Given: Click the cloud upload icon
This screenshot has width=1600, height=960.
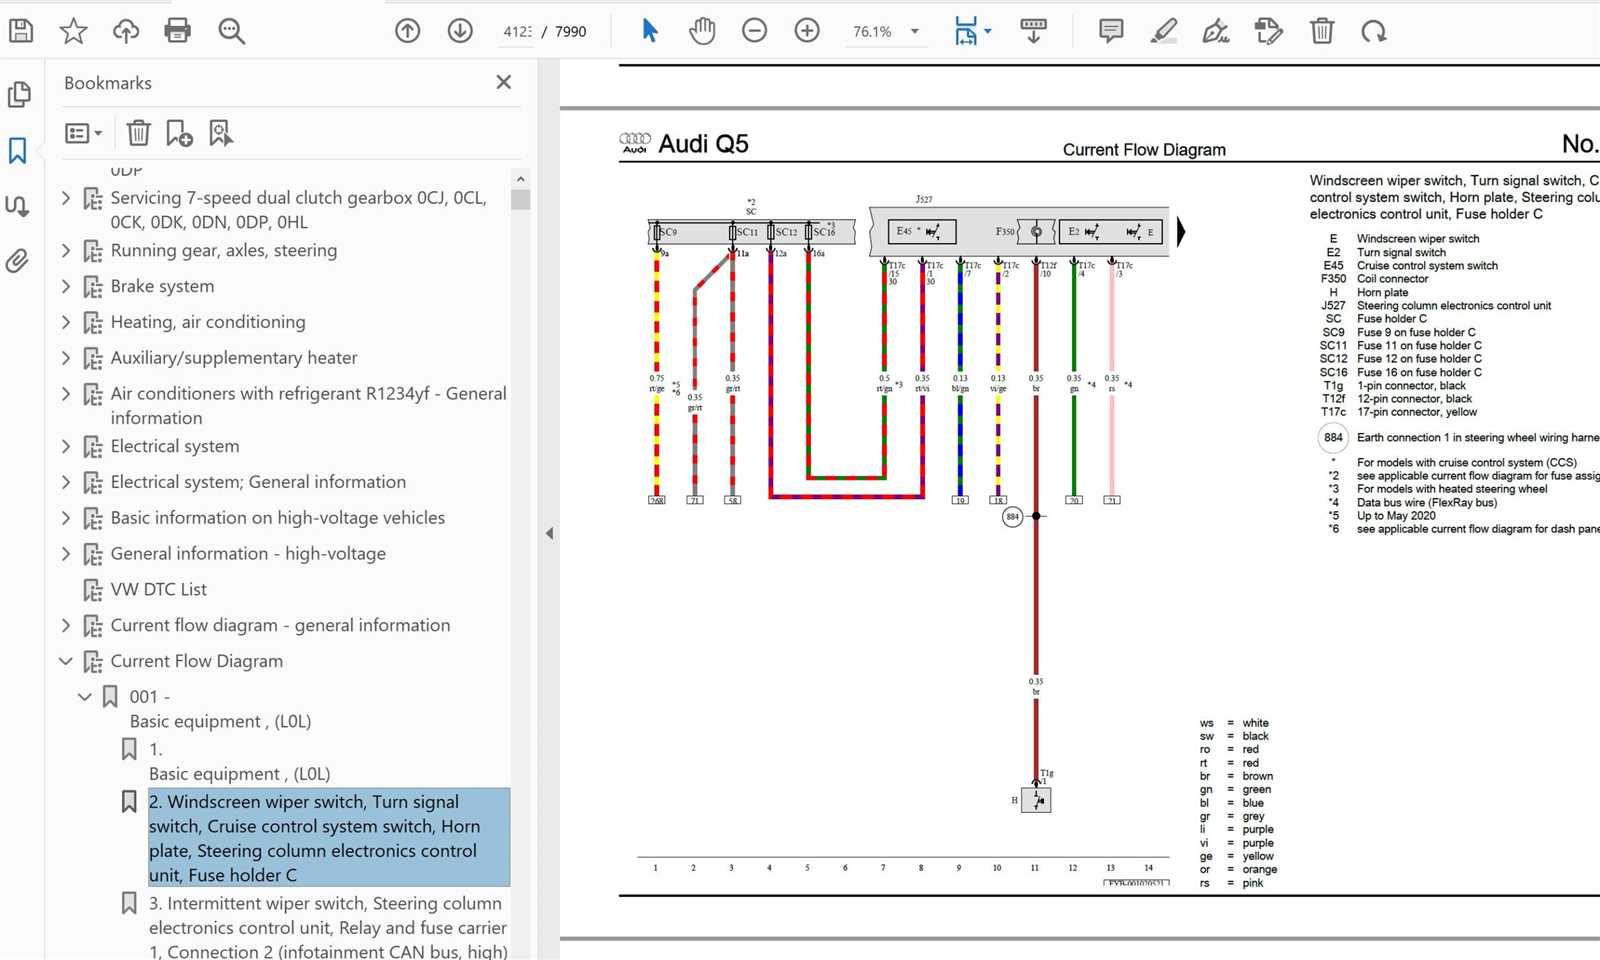Looking at the screenshot, I should pos(126,31).
